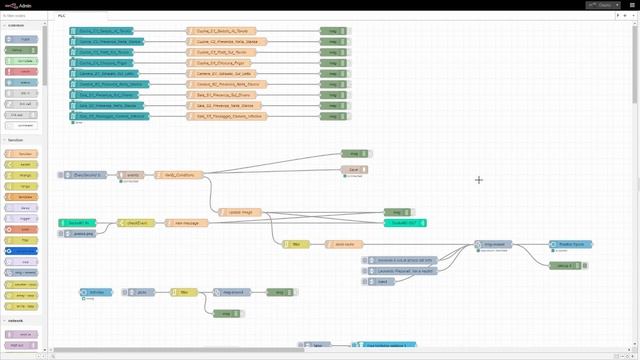
Task: Toggle debug node on the Camera_Z1 row
Action: (349, 73)
